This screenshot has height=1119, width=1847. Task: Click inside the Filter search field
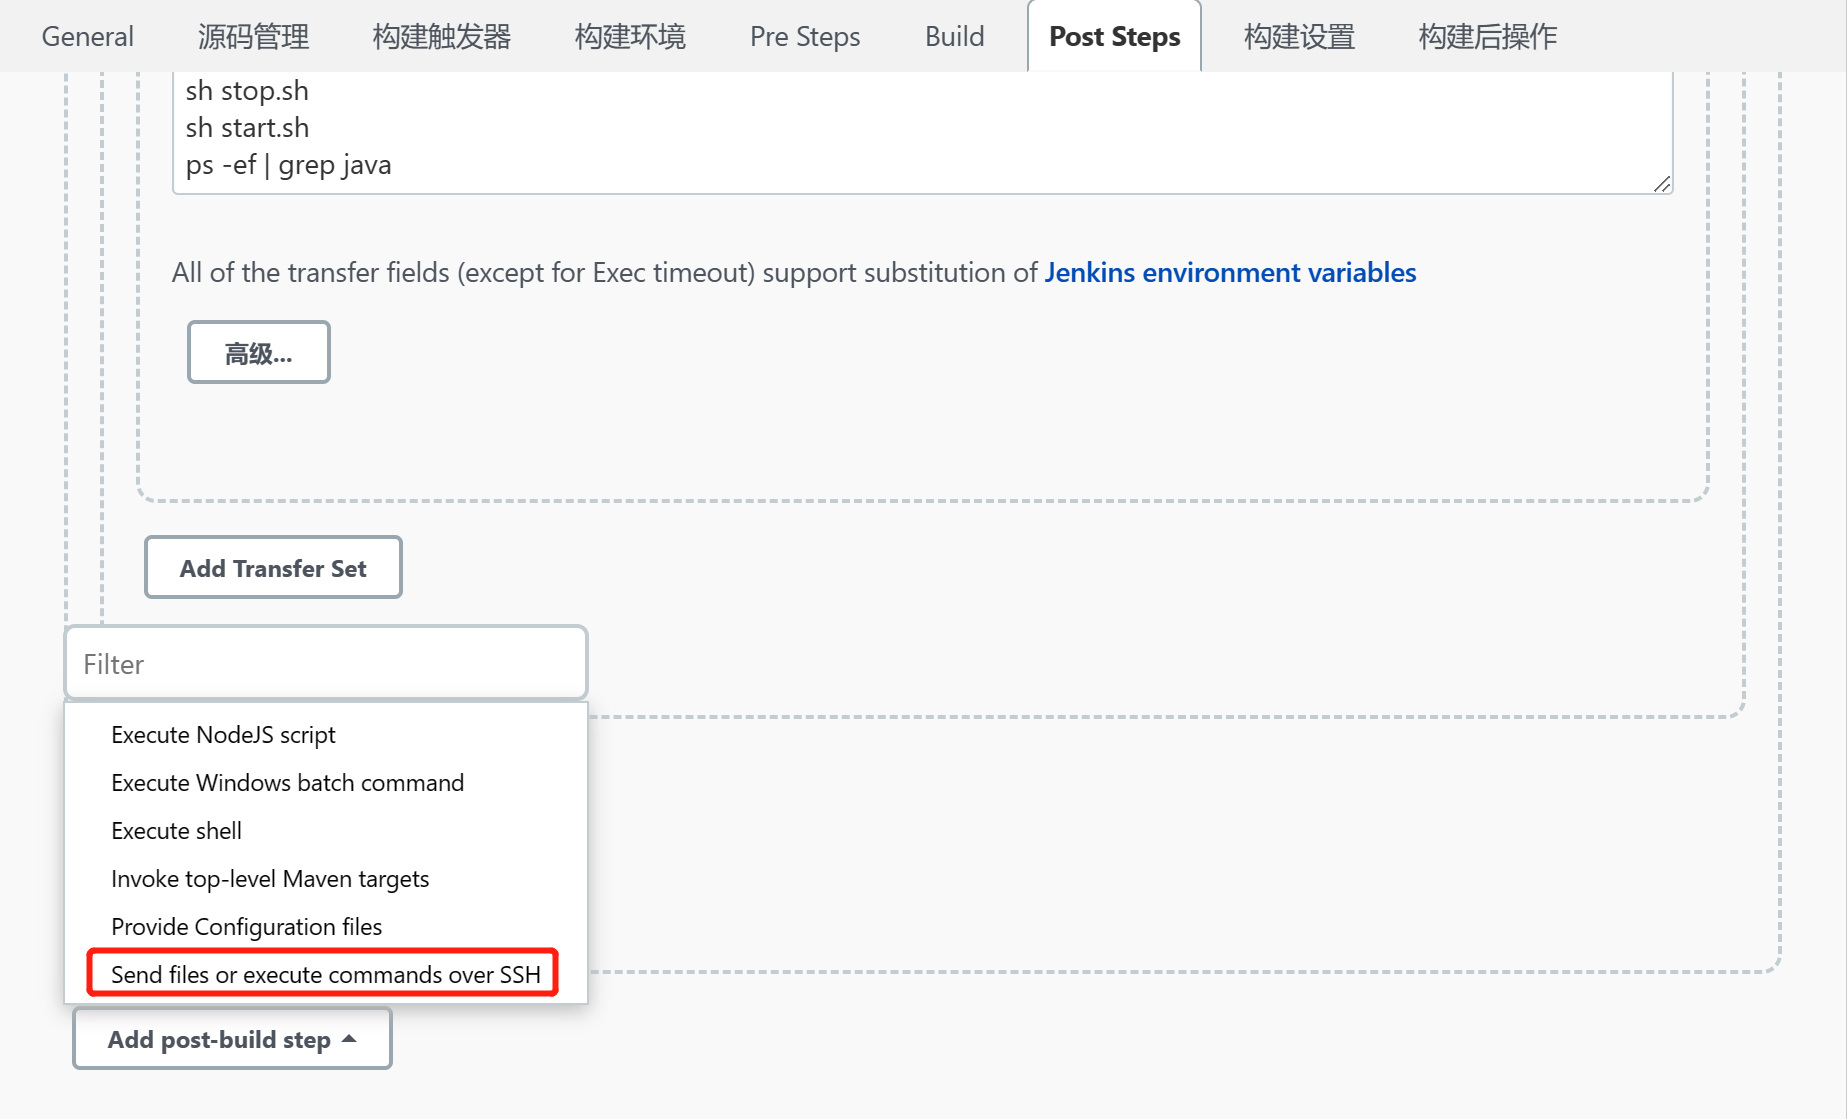click(325, 663)
